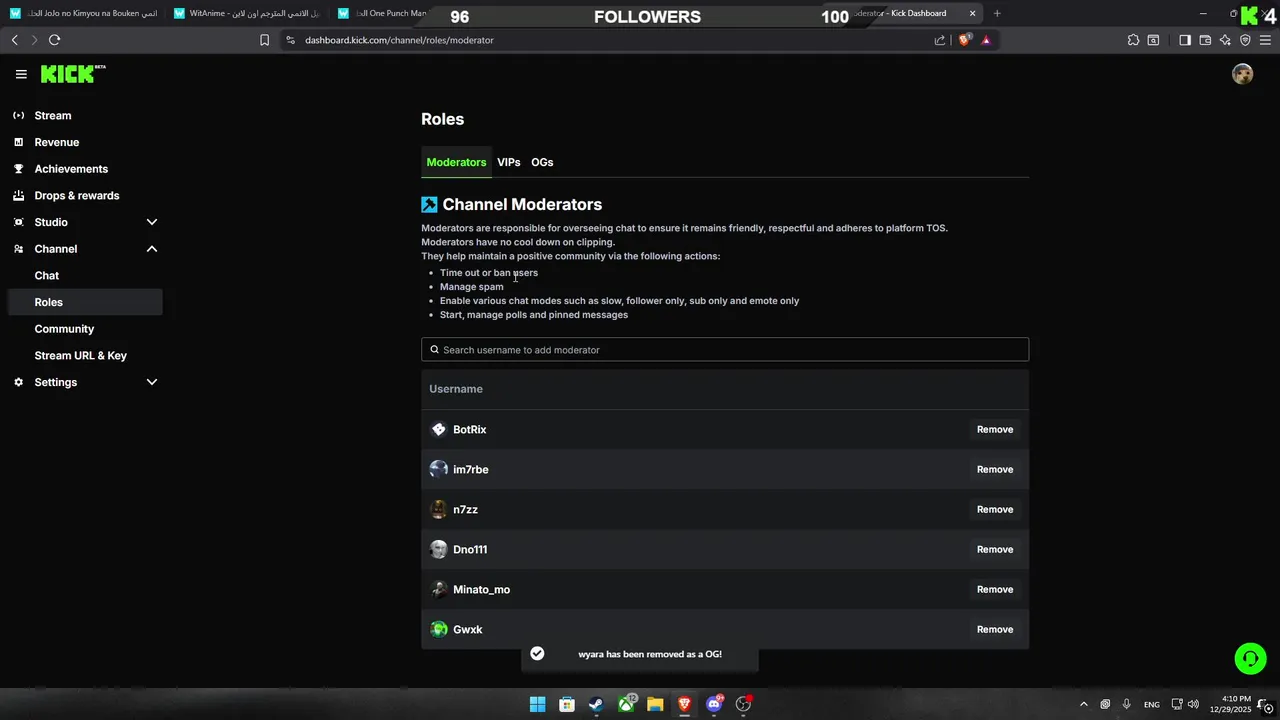
Task: Click the n7zz avatar icon
Action: (x=438, y=509)
